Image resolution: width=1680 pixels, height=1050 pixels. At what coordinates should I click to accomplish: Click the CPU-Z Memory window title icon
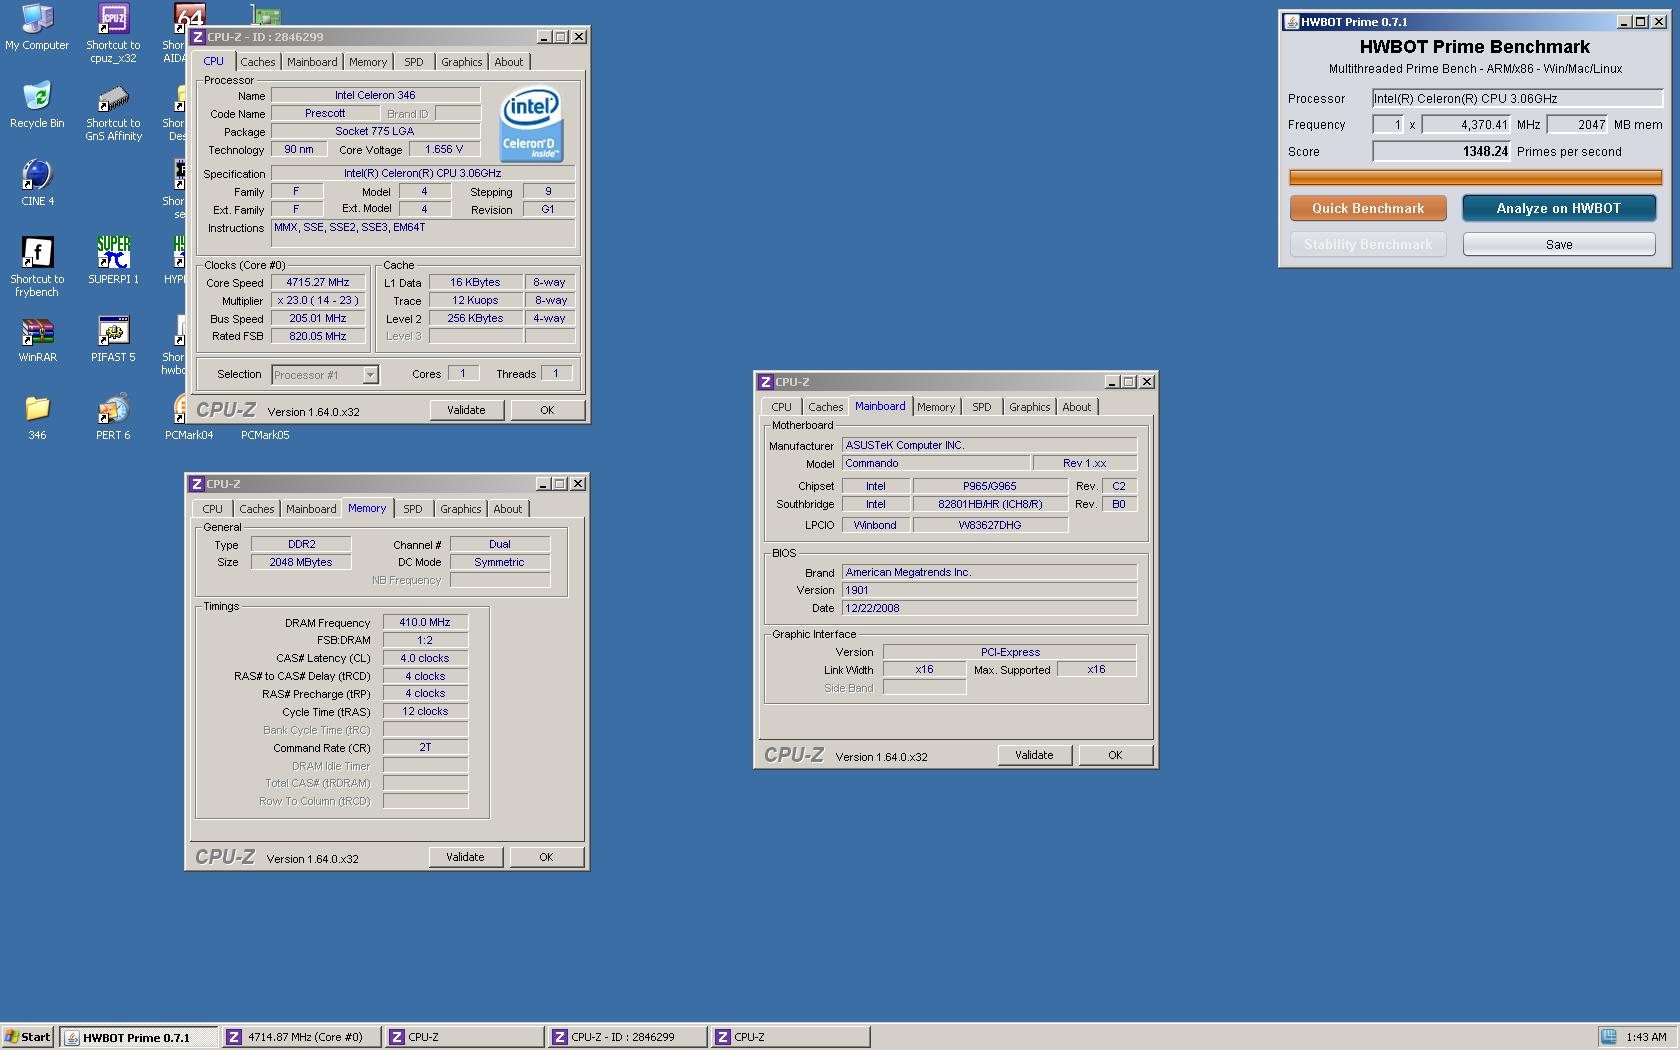coord(197,484)
